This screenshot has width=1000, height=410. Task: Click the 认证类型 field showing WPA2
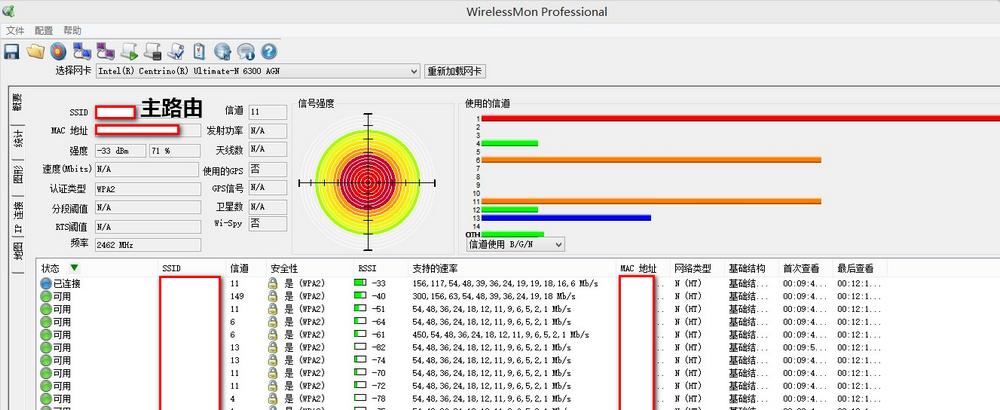(x=147, y=189)
